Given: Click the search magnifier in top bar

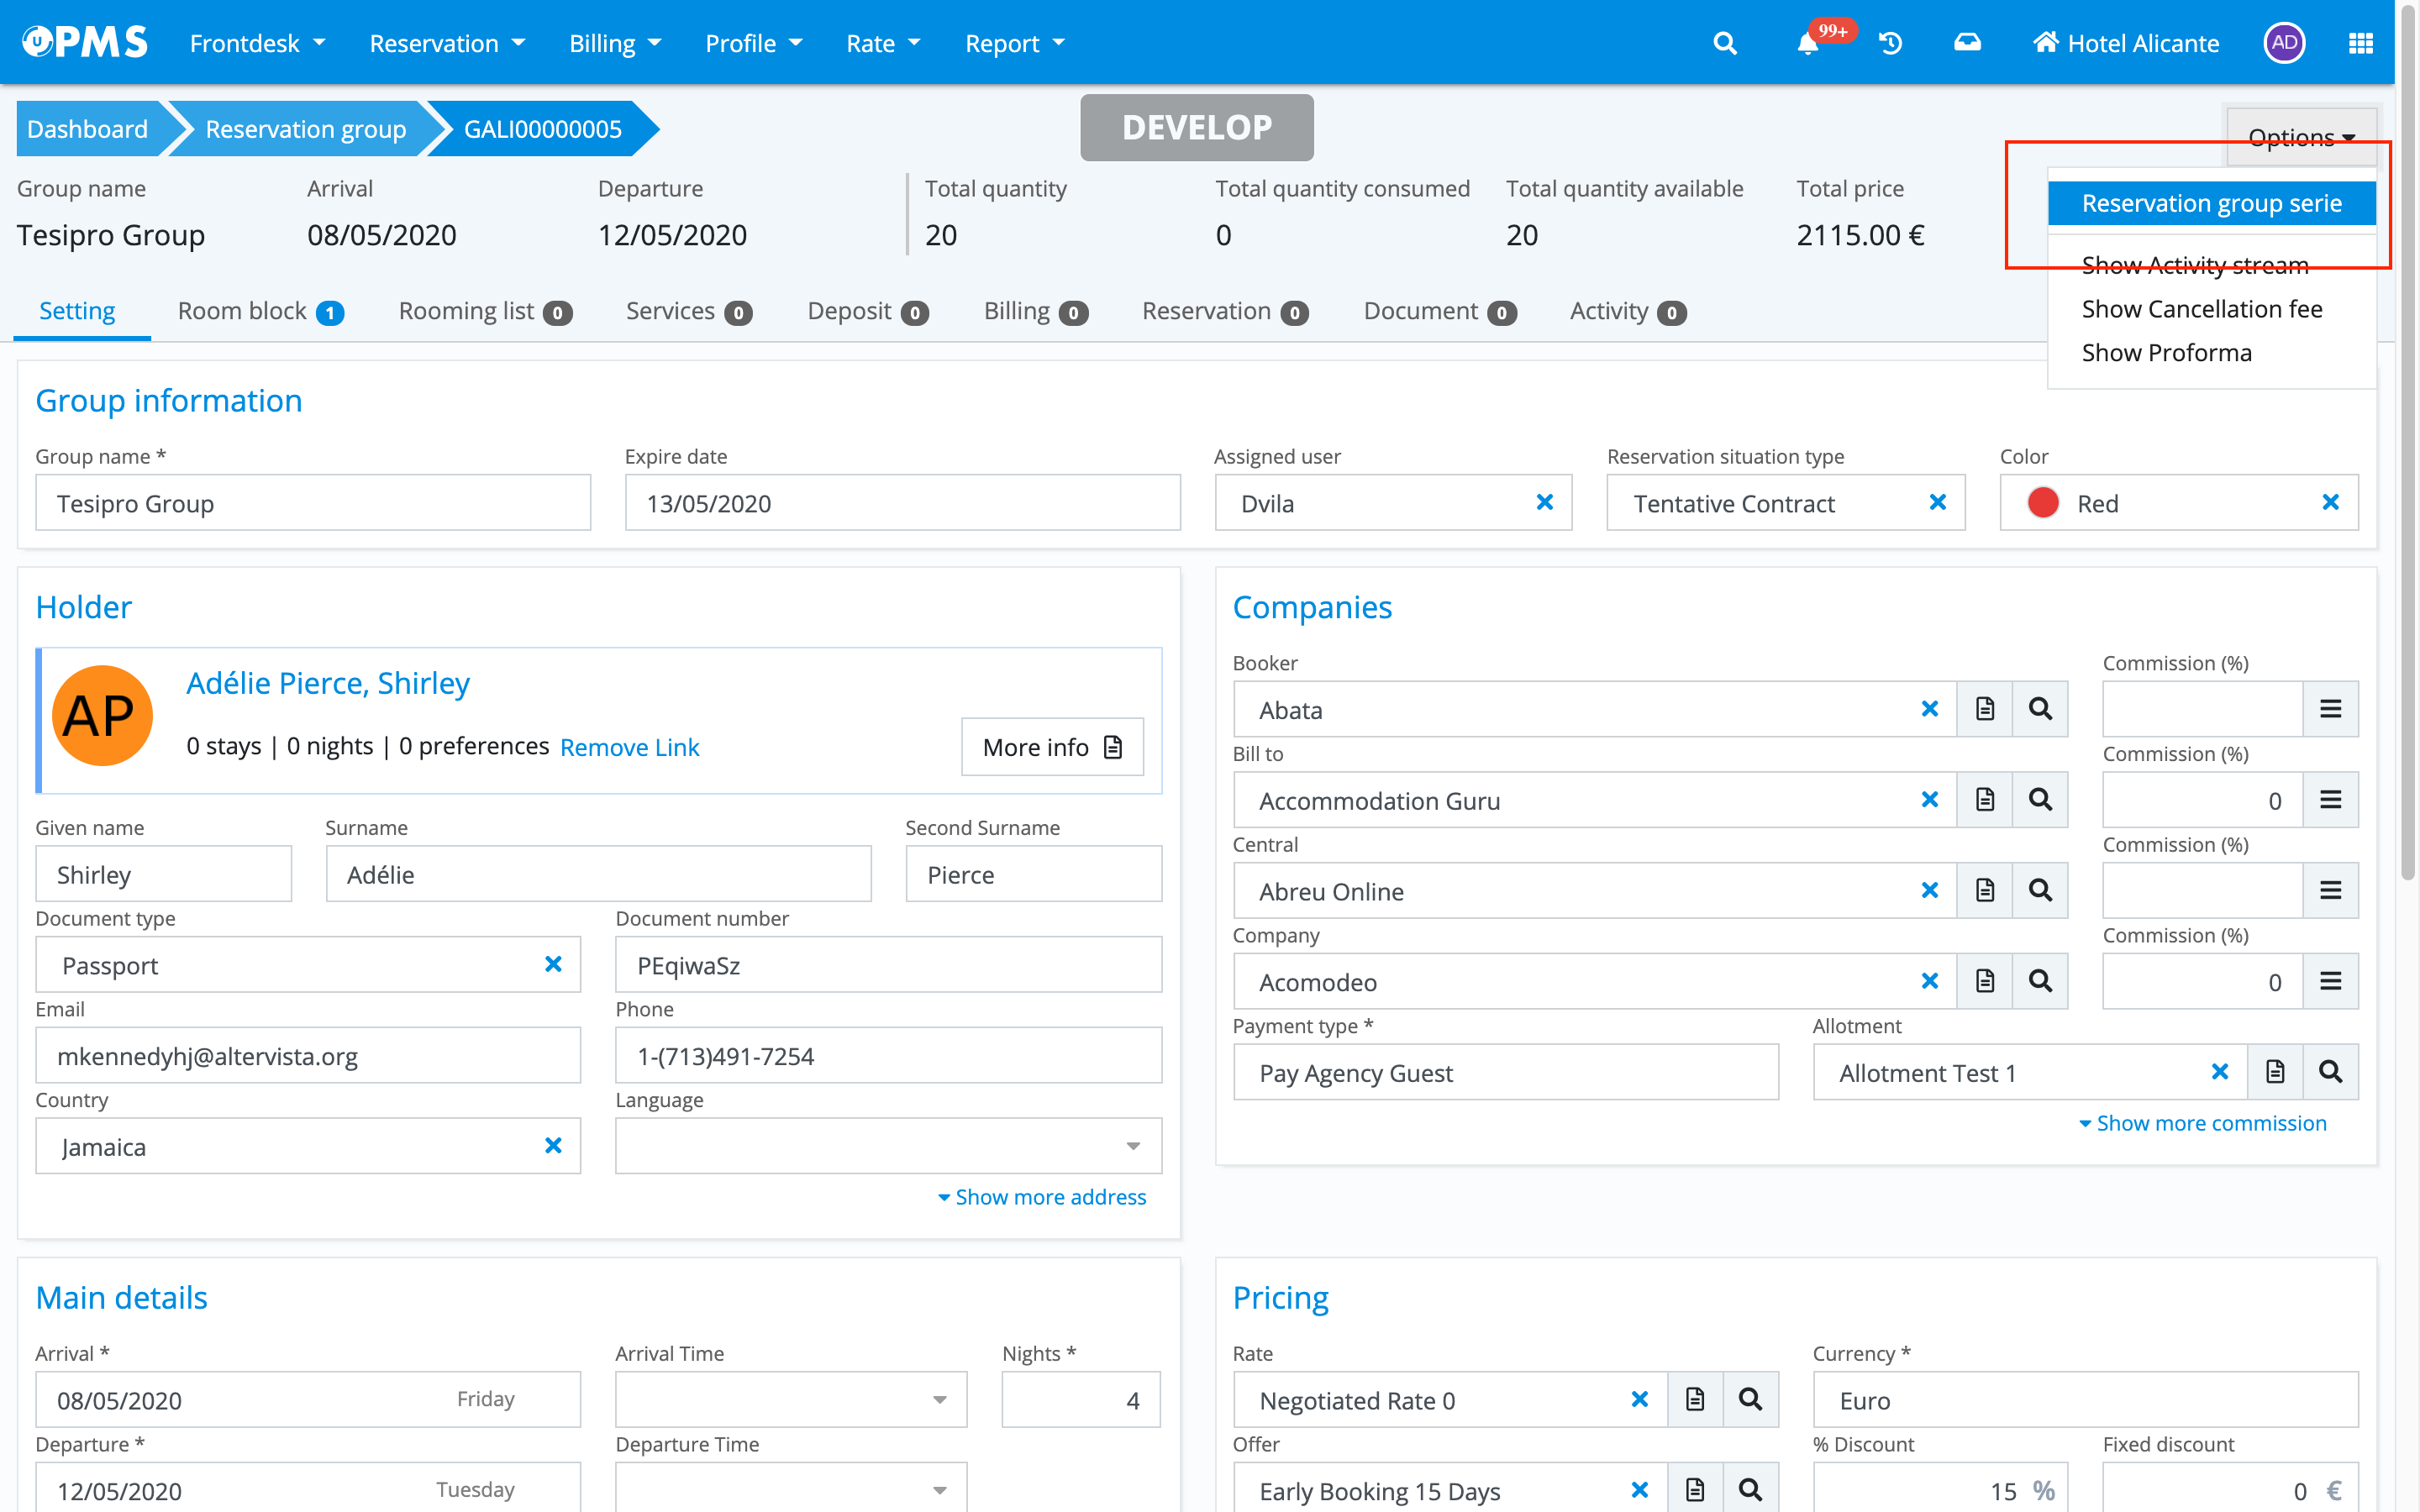Looking at the screenshot, I should [1724, 43].
